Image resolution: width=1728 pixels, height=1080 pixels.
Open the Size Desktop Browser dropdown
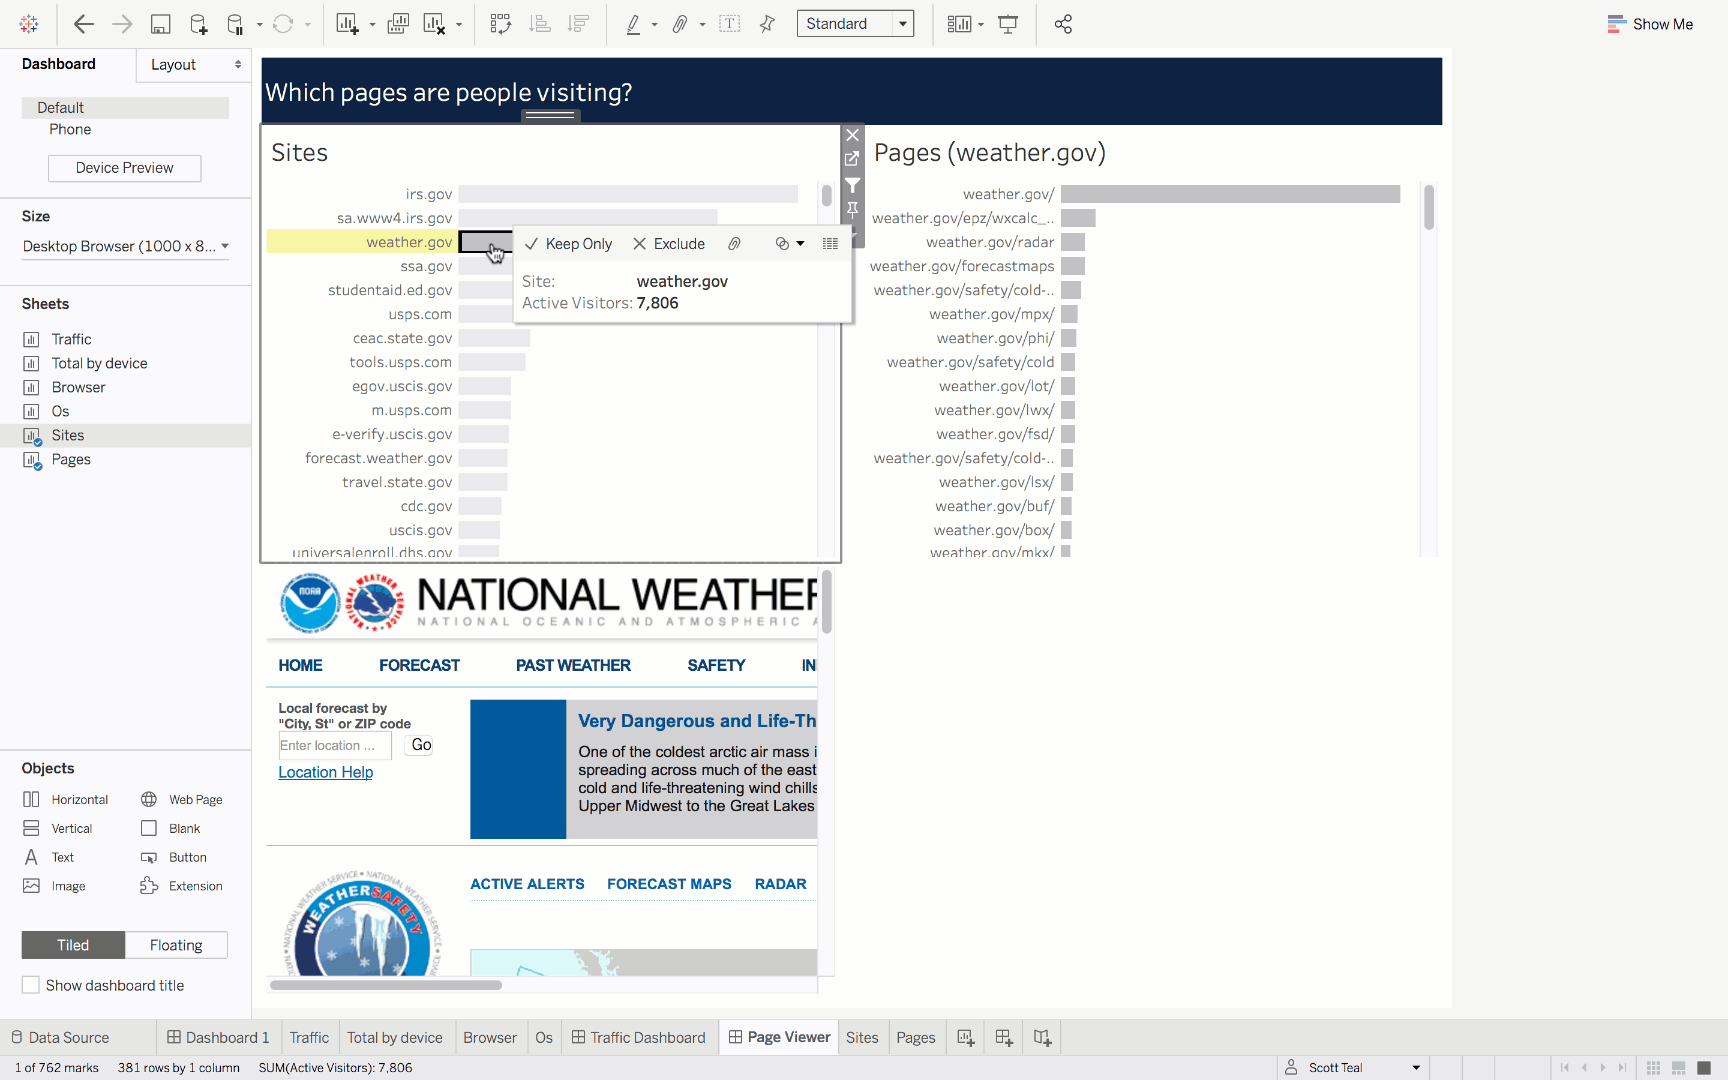(126, 246)
